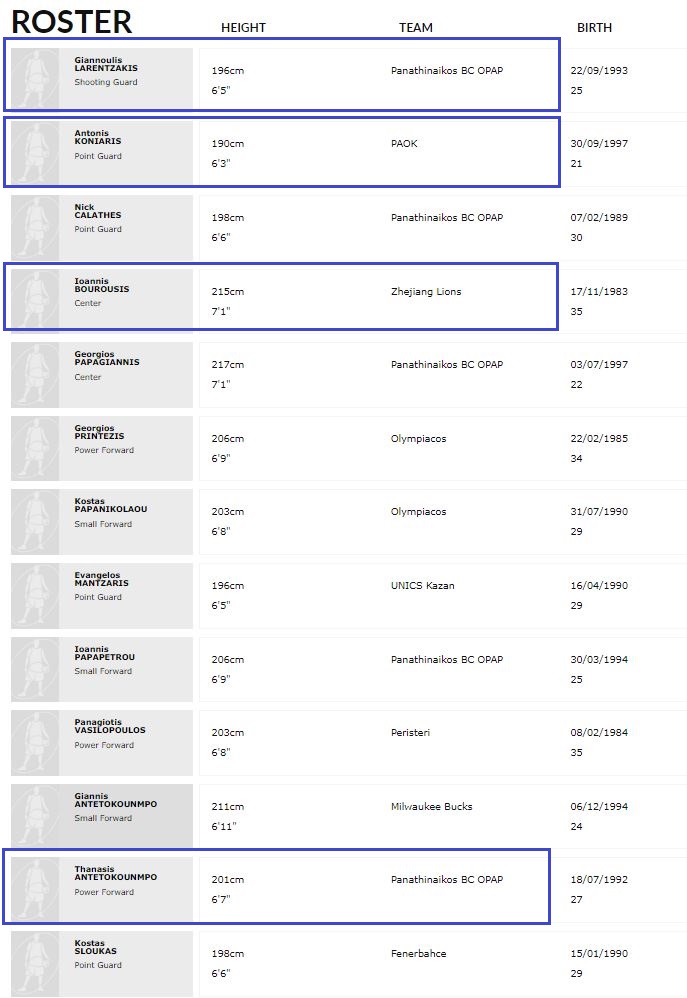Click the Zhejiang Lions team entry
This screenshot has width=687, height=998.
[426, 292]
